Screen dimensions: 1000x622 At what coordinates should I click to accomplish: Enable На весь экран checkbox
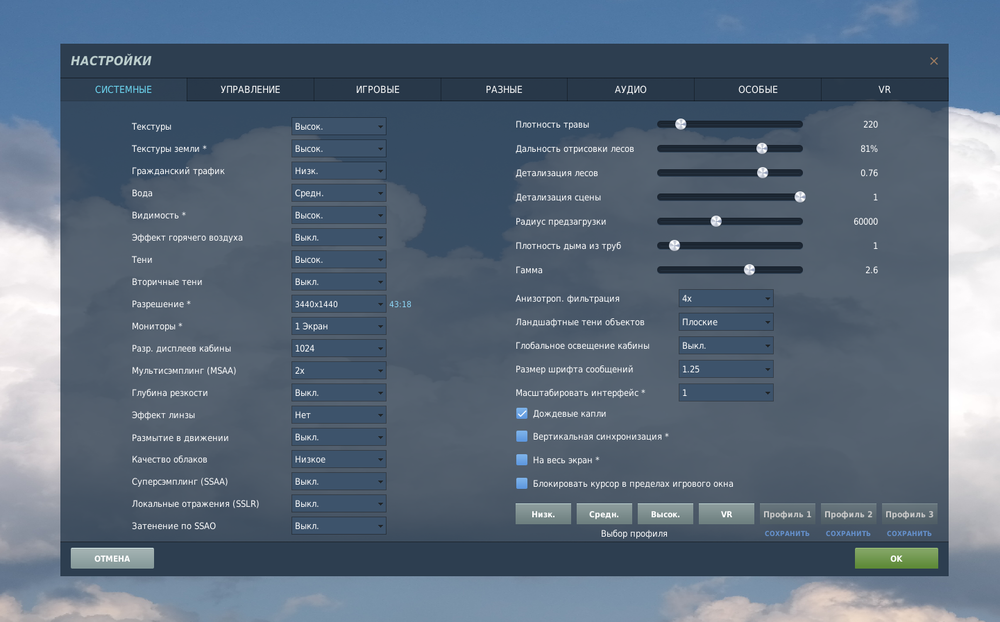click(522, 459)
